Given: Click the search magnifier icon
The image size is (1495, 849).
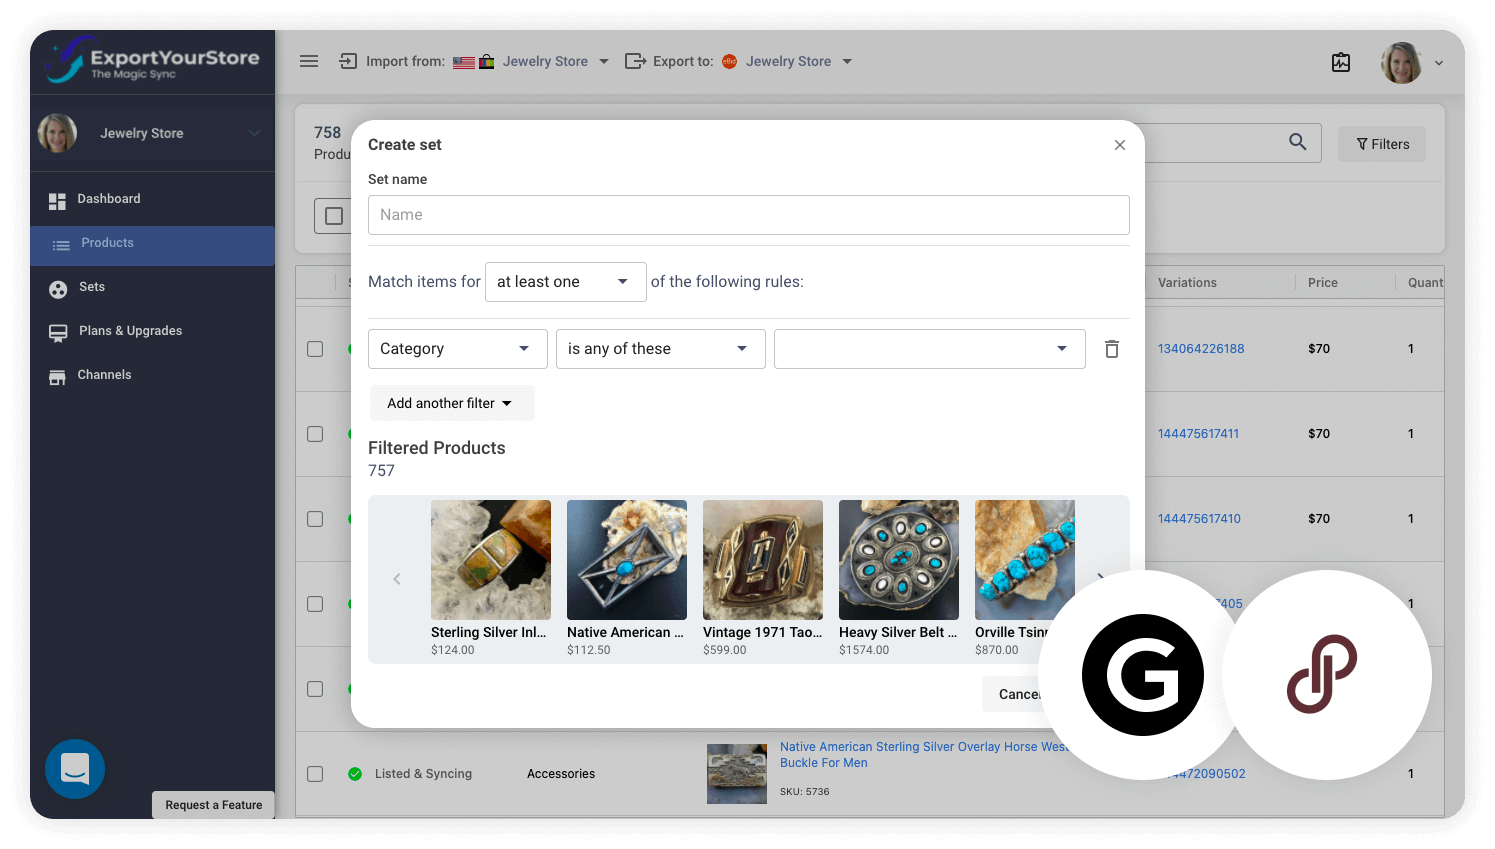Looking at the screenshot, I should (x=1298, y=142).
